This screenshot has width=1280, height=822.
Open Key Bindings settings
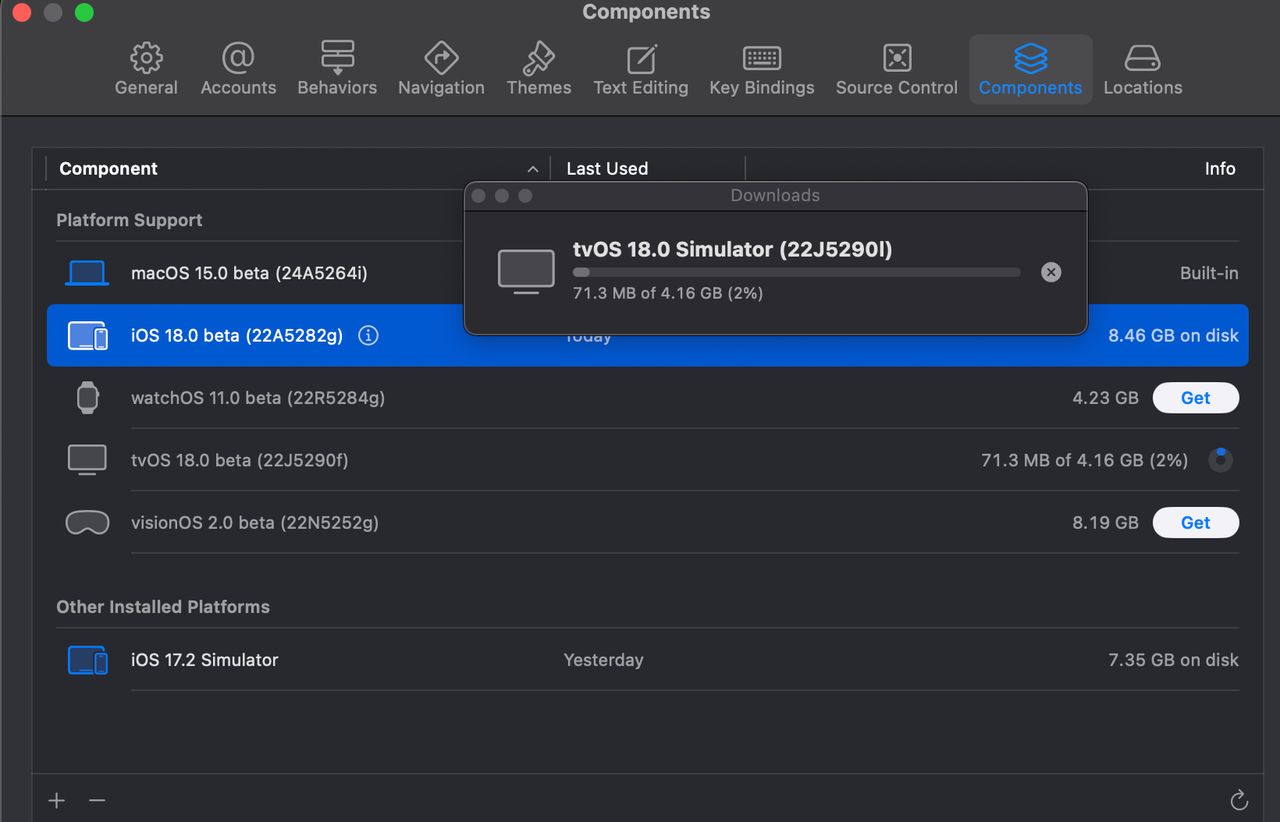click(x=761, y=69)
